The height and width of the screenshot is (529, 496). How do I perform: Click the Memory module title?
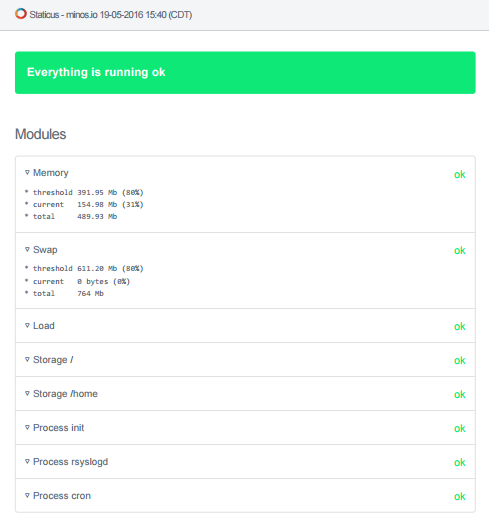pyautogui.click(x=51, y=173)
